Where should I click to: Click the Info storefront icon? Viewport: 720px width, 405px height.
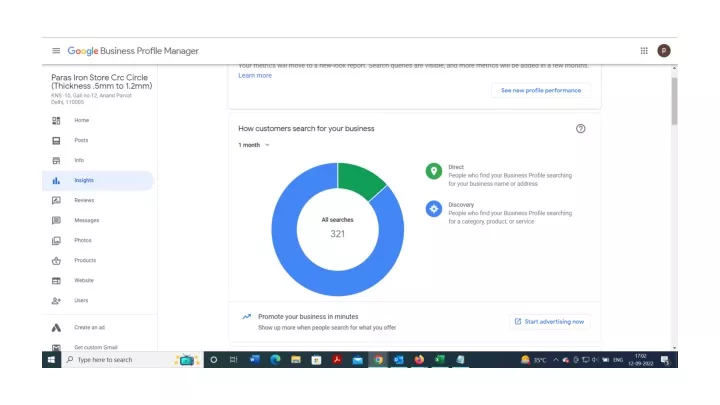coord(56,161)
